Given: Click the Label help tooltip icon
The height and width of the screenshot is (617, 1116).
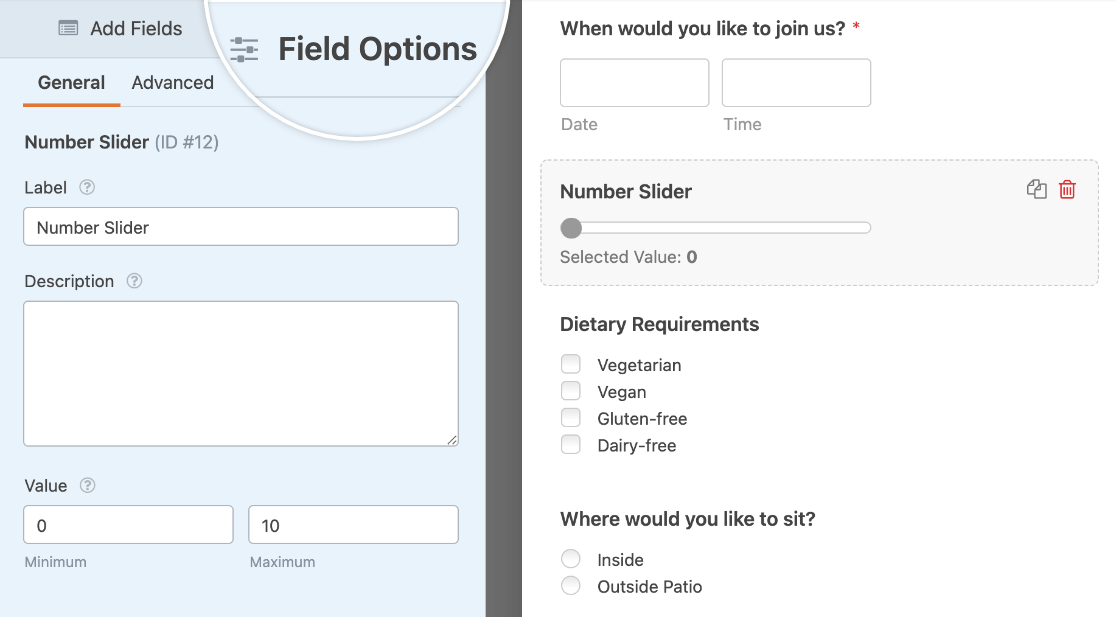Looking at the screenshot, I should (x=87, y=187).
